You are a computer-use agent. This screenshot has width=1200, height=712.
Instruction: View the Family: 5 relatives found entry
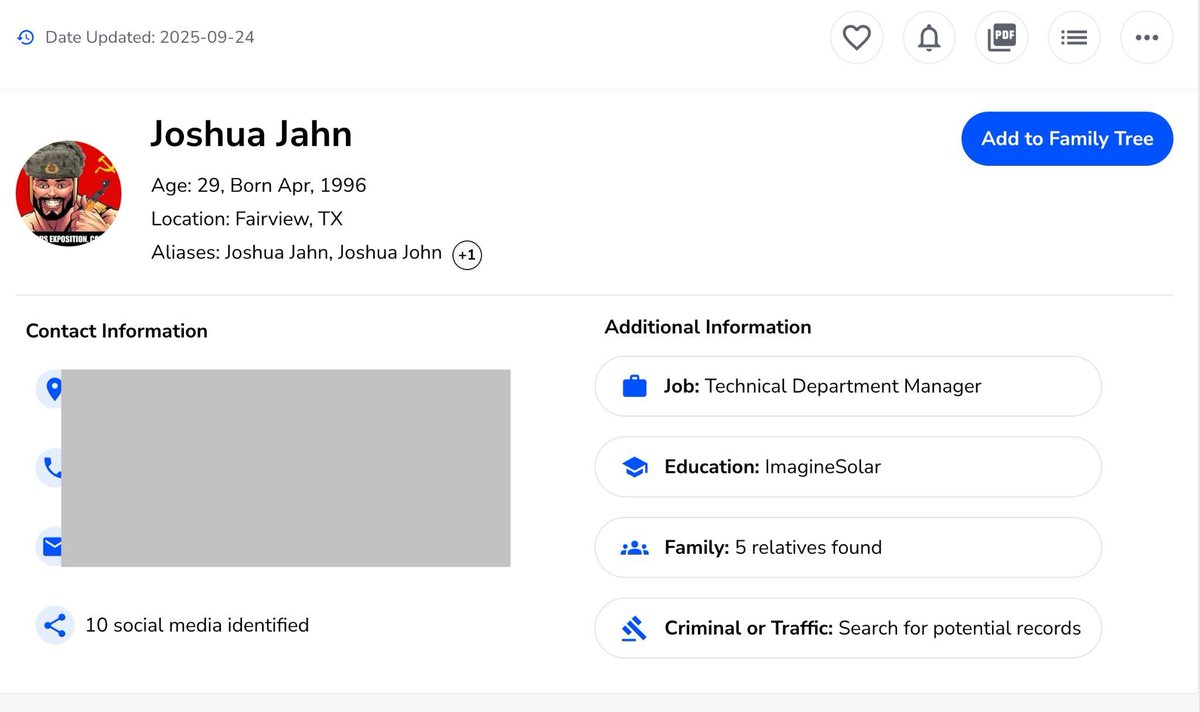(847, 547)
